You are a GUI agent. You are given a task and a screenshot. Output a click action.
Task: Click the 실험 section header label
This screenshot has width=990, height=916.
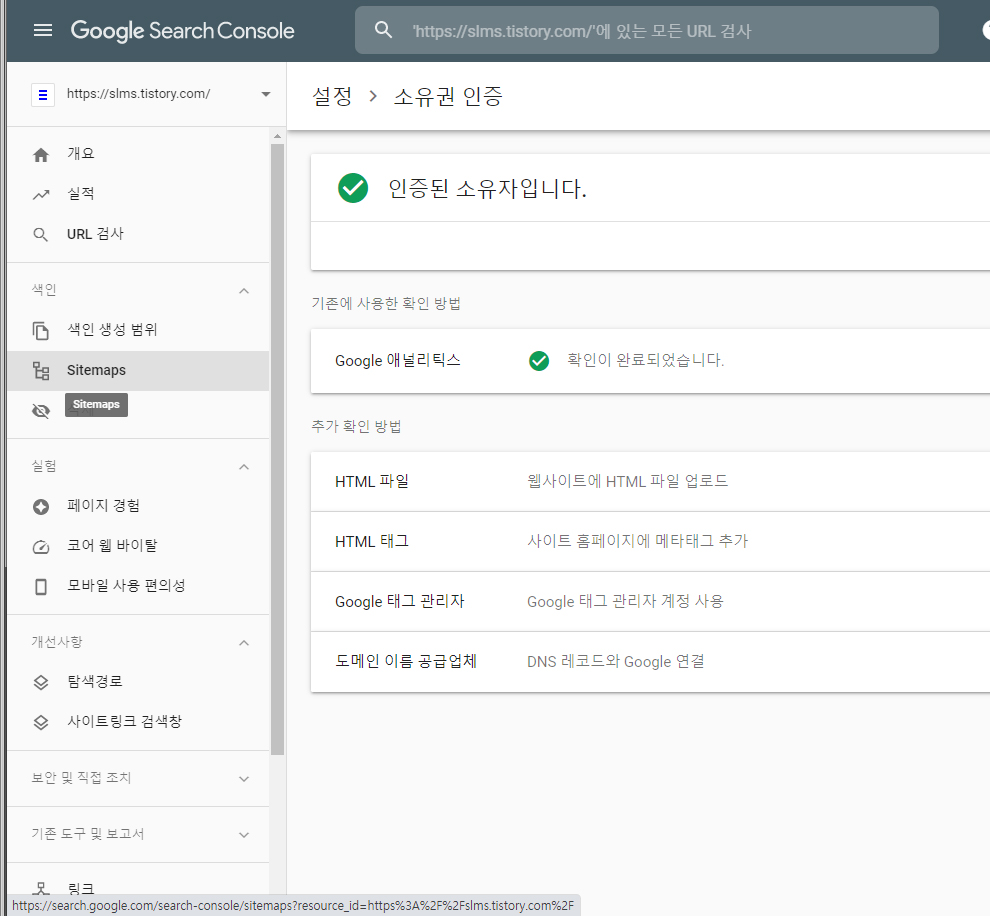tap(44, 466)
